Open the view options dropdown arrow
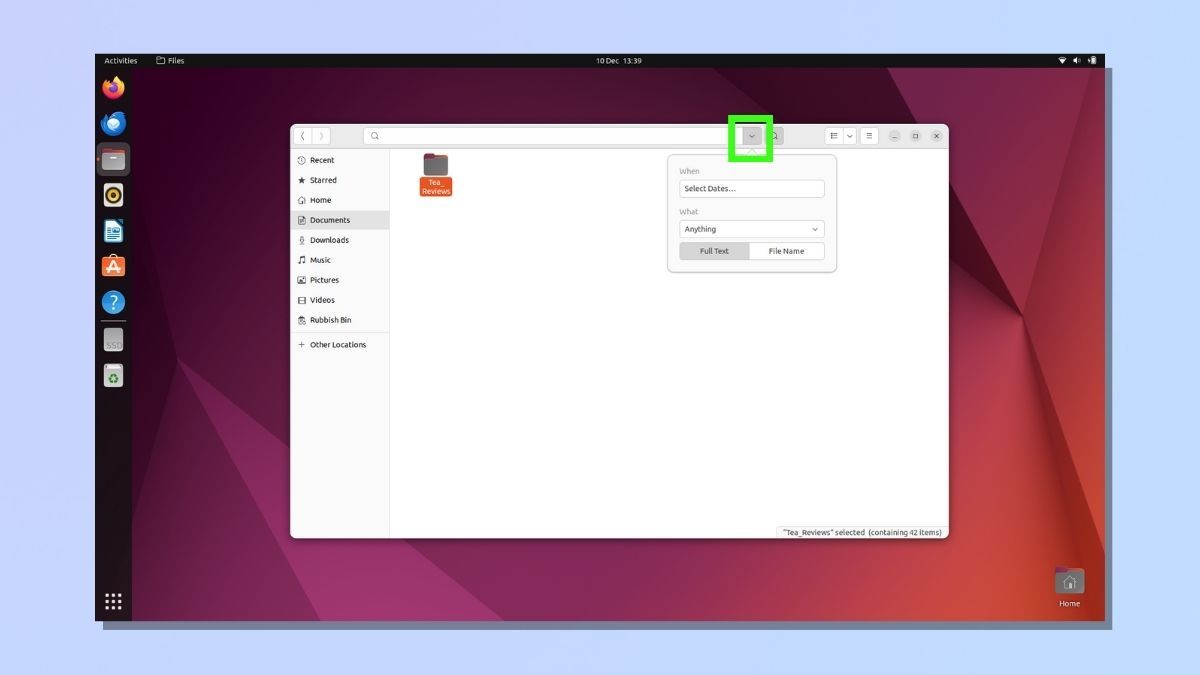This screenshot has width=1200, height=675. tap(851, 135)
